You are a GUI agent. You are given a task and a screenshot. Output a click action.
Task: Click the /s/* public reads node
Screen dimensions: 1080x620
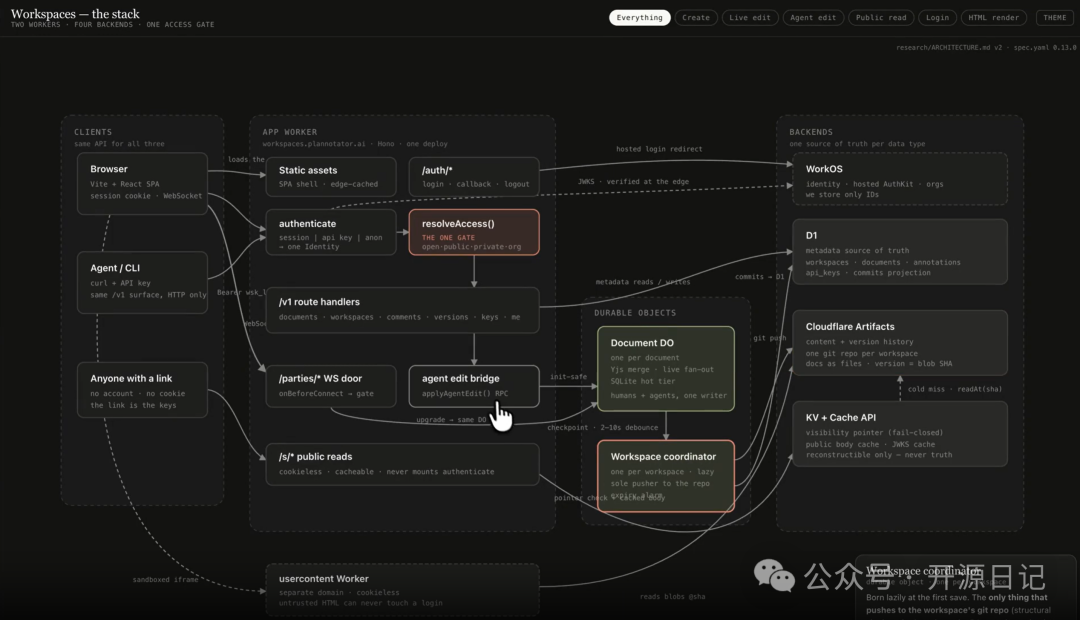402,464
